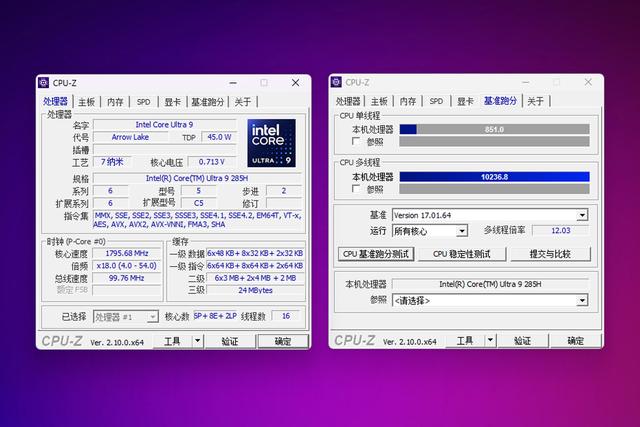The height and width of the screenshot is (427, 640).
Task: Close the left CPU-Z window
Action: [296, 82]
